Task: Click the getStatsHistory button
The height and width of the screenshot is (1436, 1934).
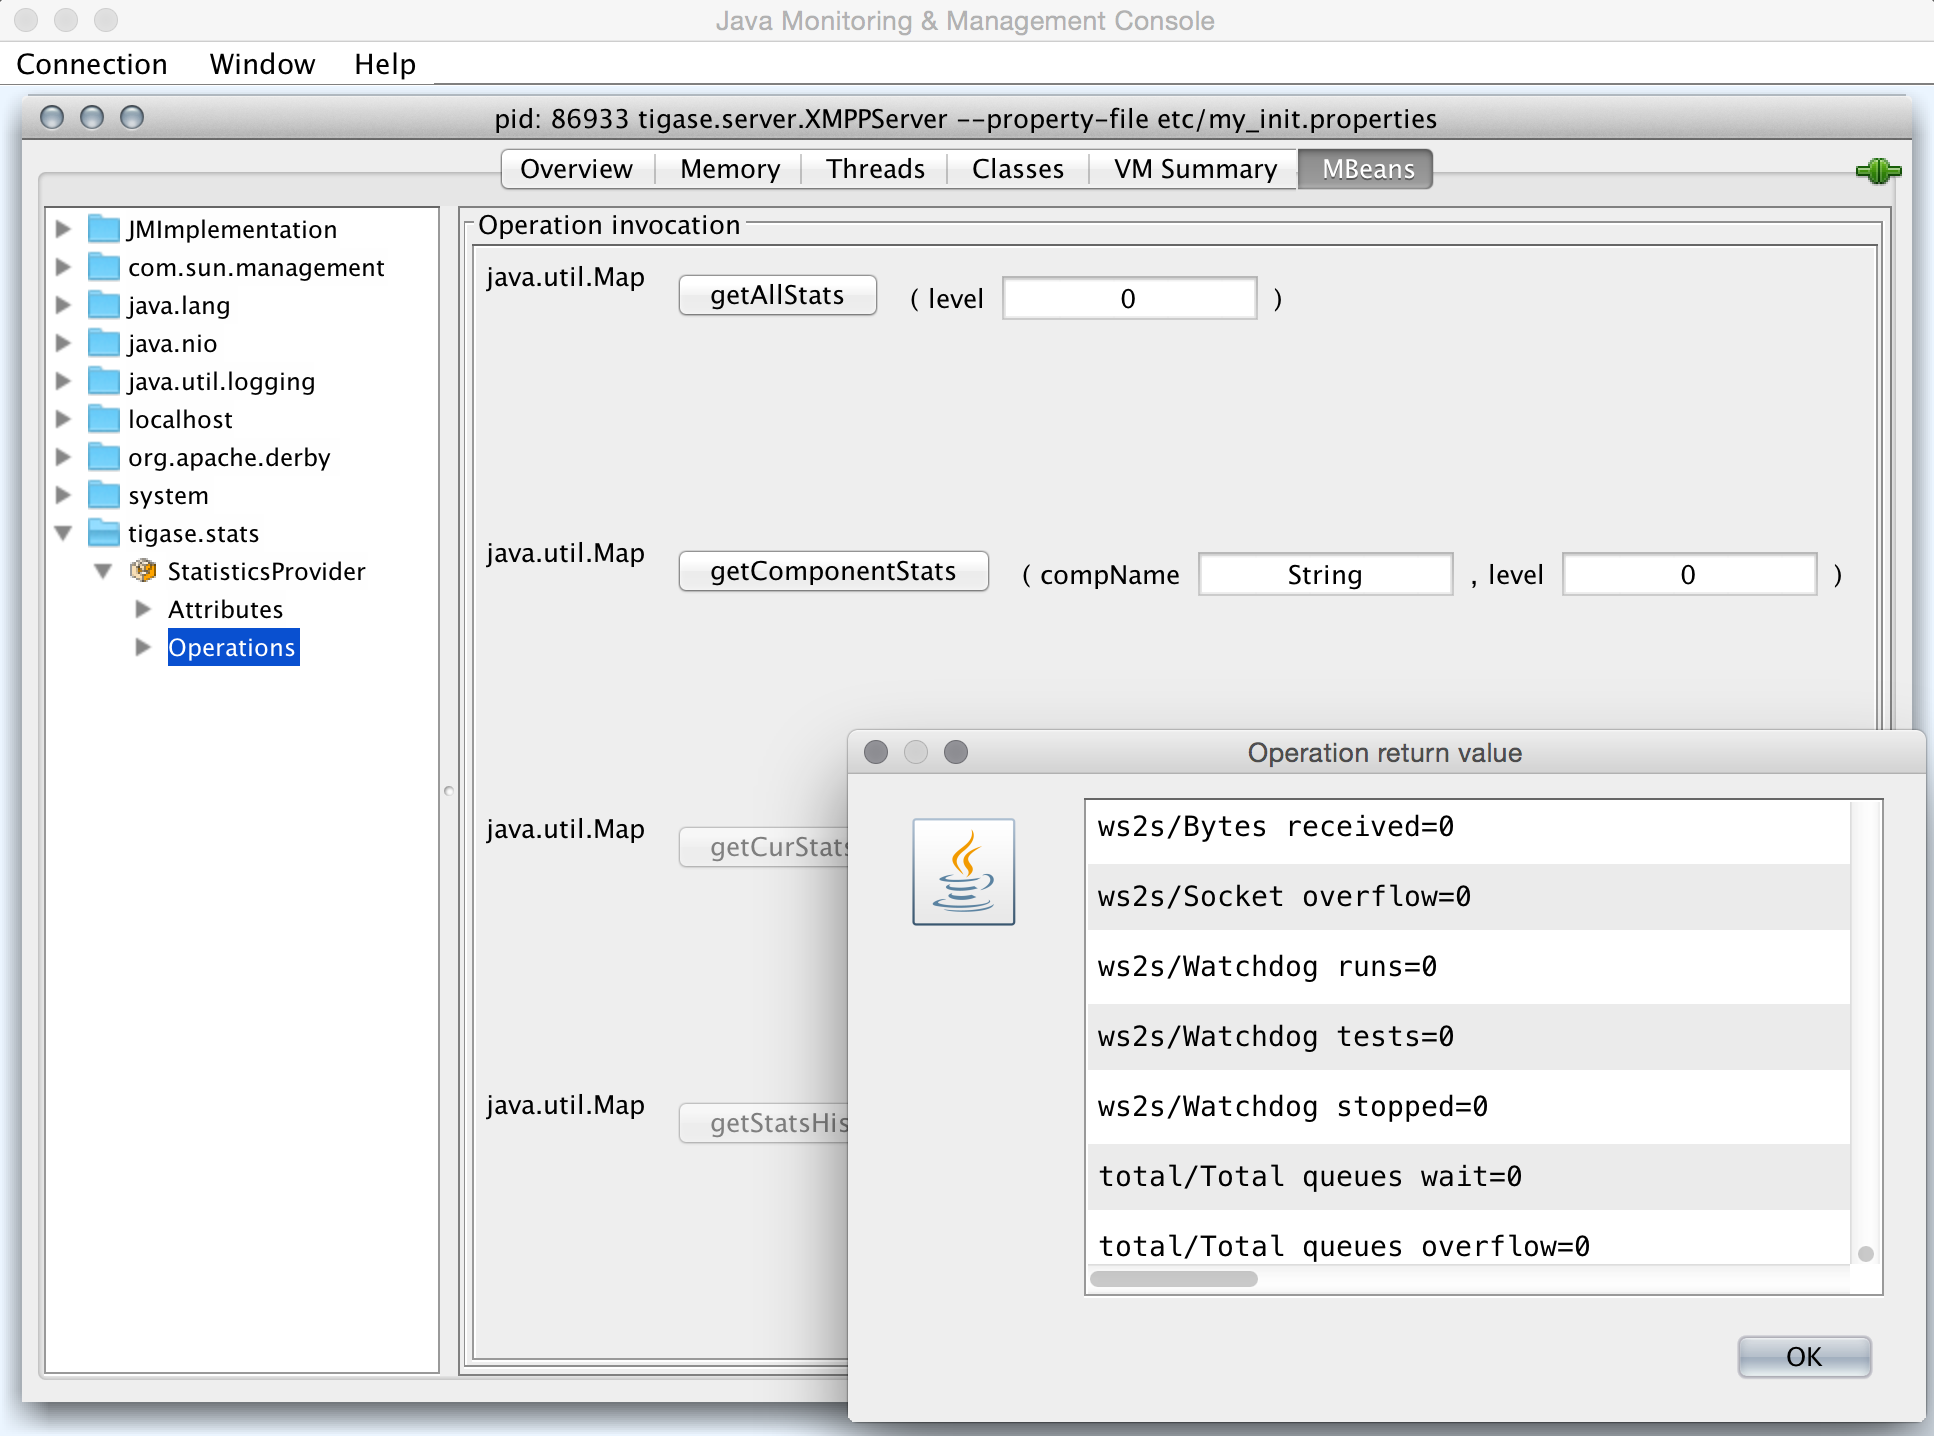Action: (764, 1123)
